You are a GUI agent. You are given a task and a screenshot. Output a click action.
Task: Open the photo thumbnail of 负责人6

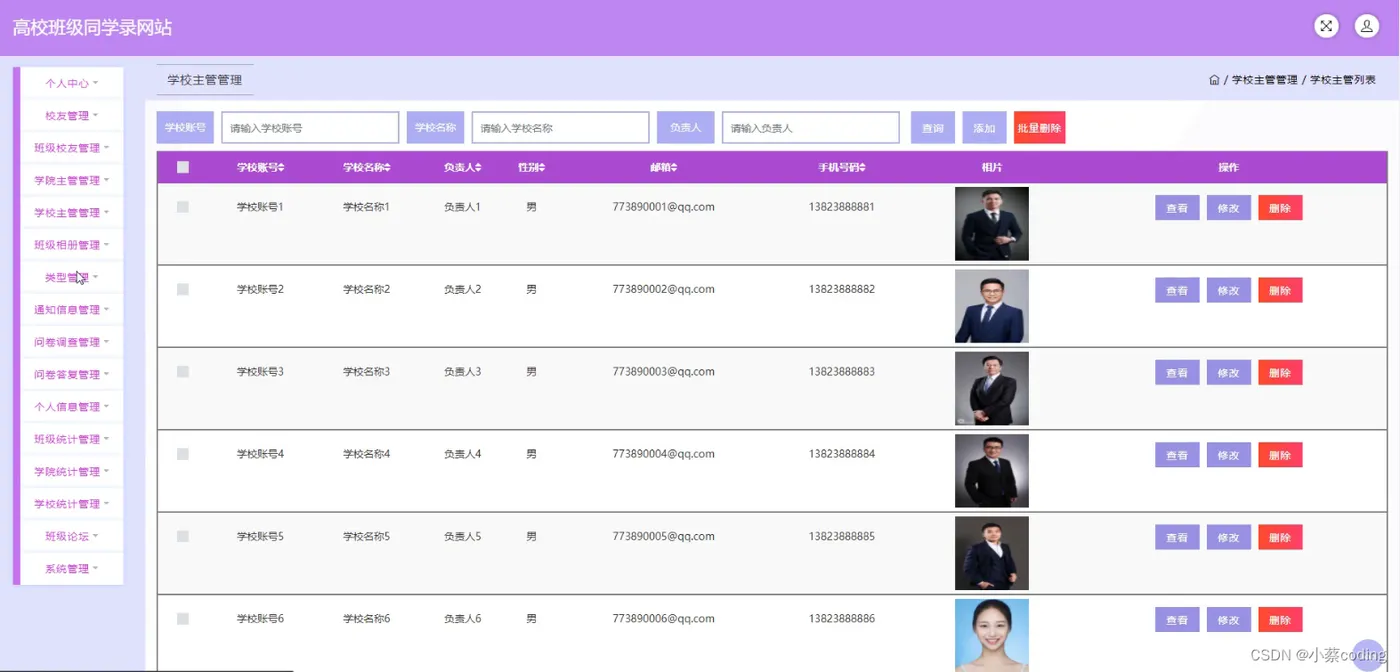(992, 635)
